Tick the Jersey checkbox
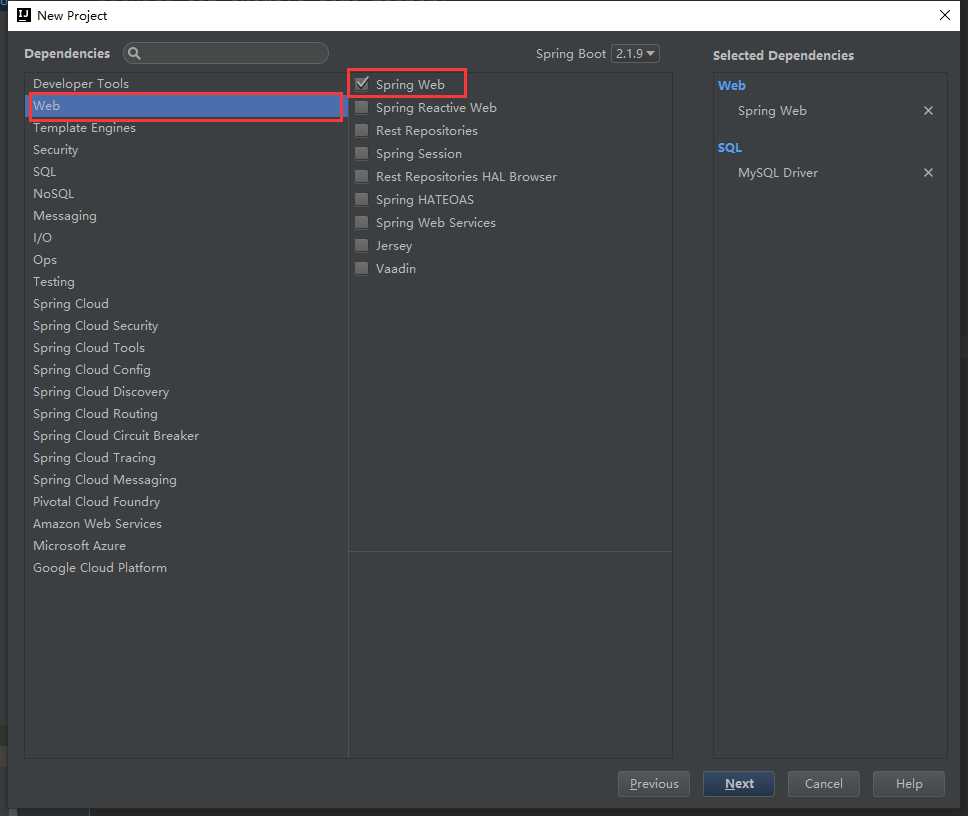The image size is (968, 816). pos(362,245)
